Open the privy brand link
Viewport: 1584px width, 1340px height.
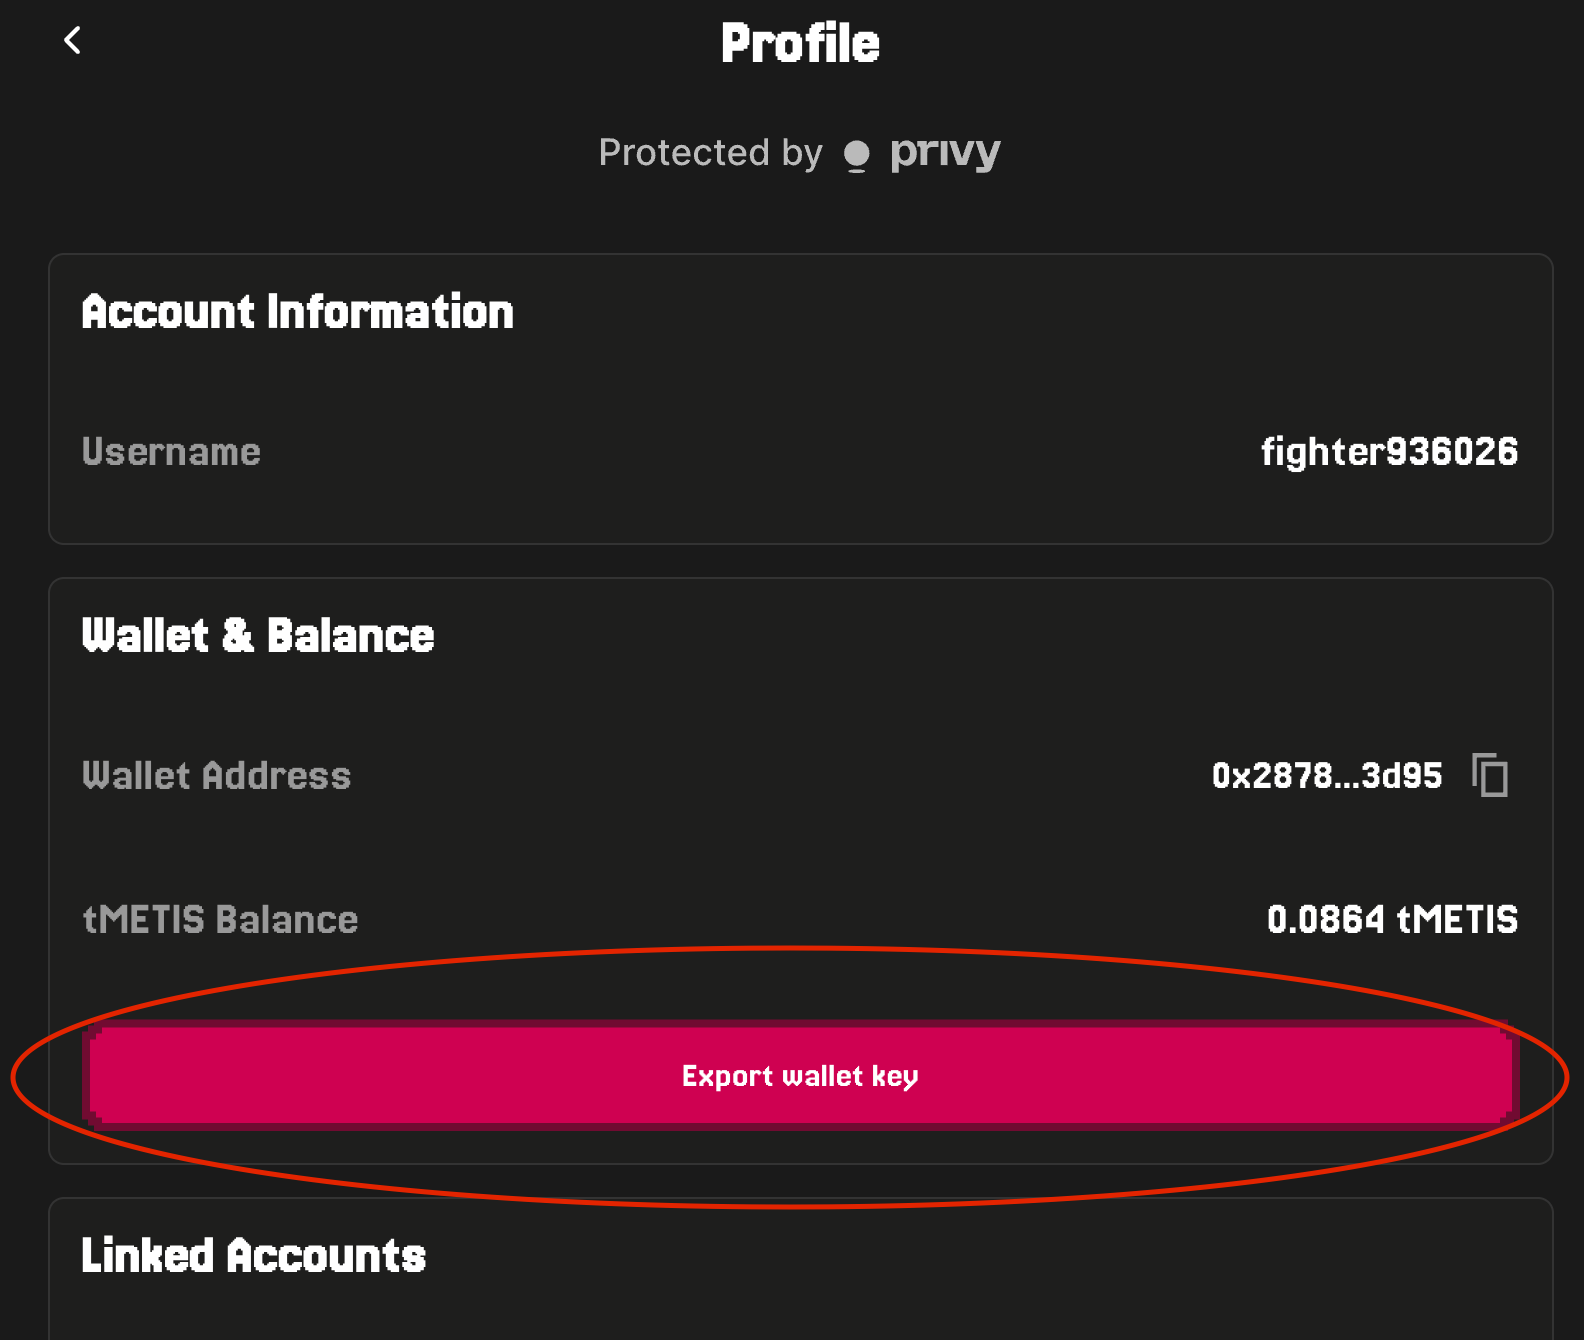[945, 153]
